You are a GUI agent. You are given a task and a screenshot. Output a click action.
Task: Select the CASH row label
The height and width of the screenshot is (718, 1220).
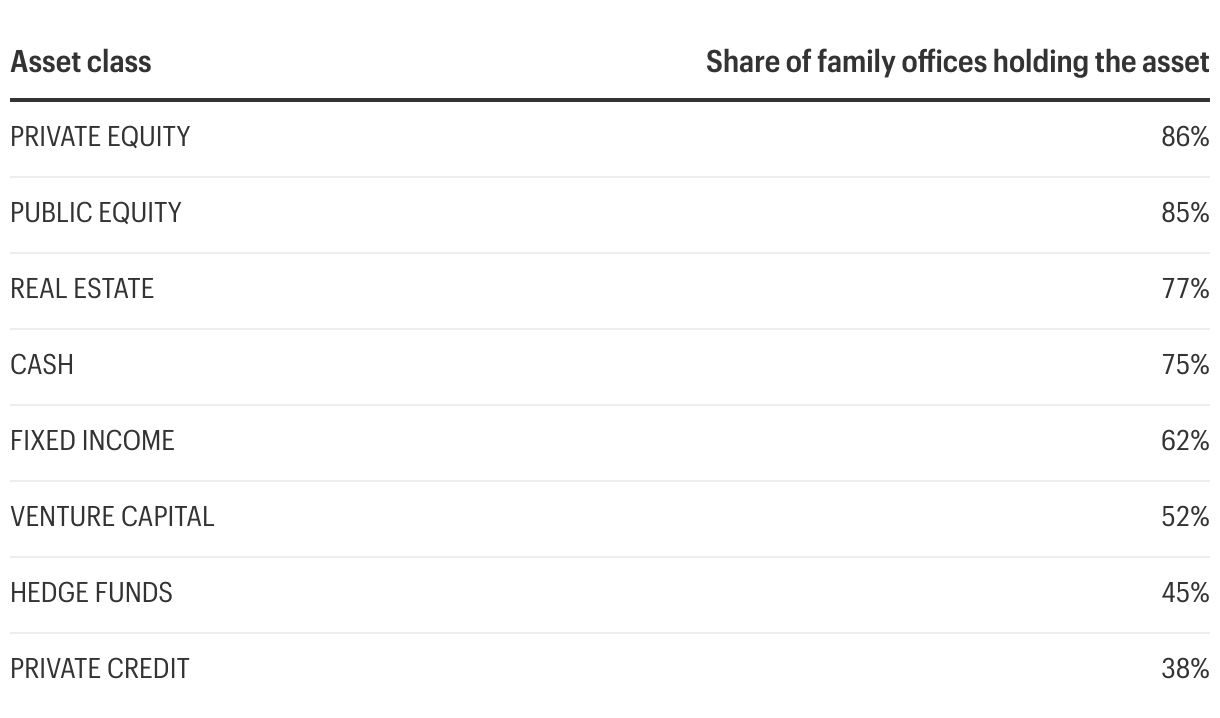point(42,365)
